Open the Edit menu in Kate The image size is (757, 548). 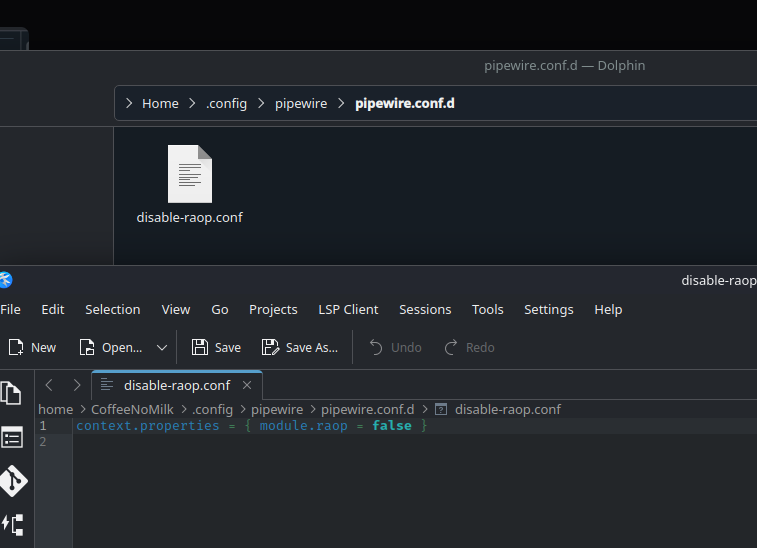click(53, 309)
